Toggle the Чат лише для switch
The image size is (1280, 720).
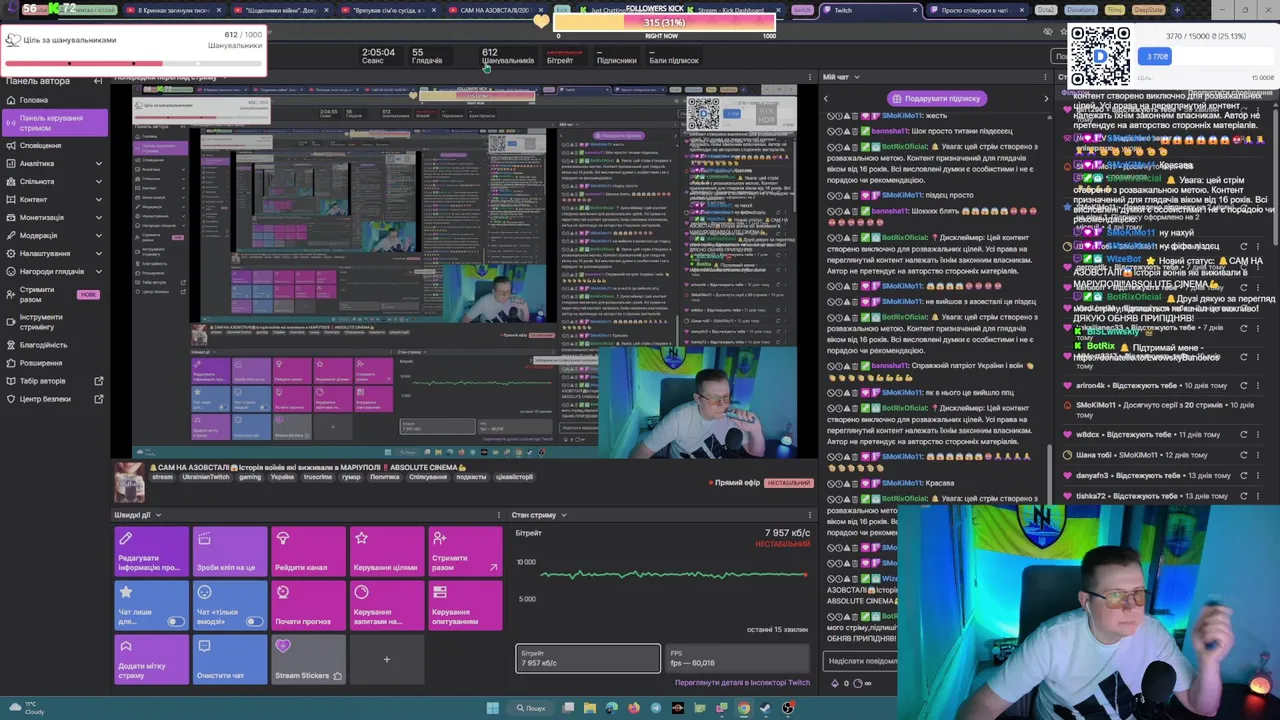(x=176, y=621)
